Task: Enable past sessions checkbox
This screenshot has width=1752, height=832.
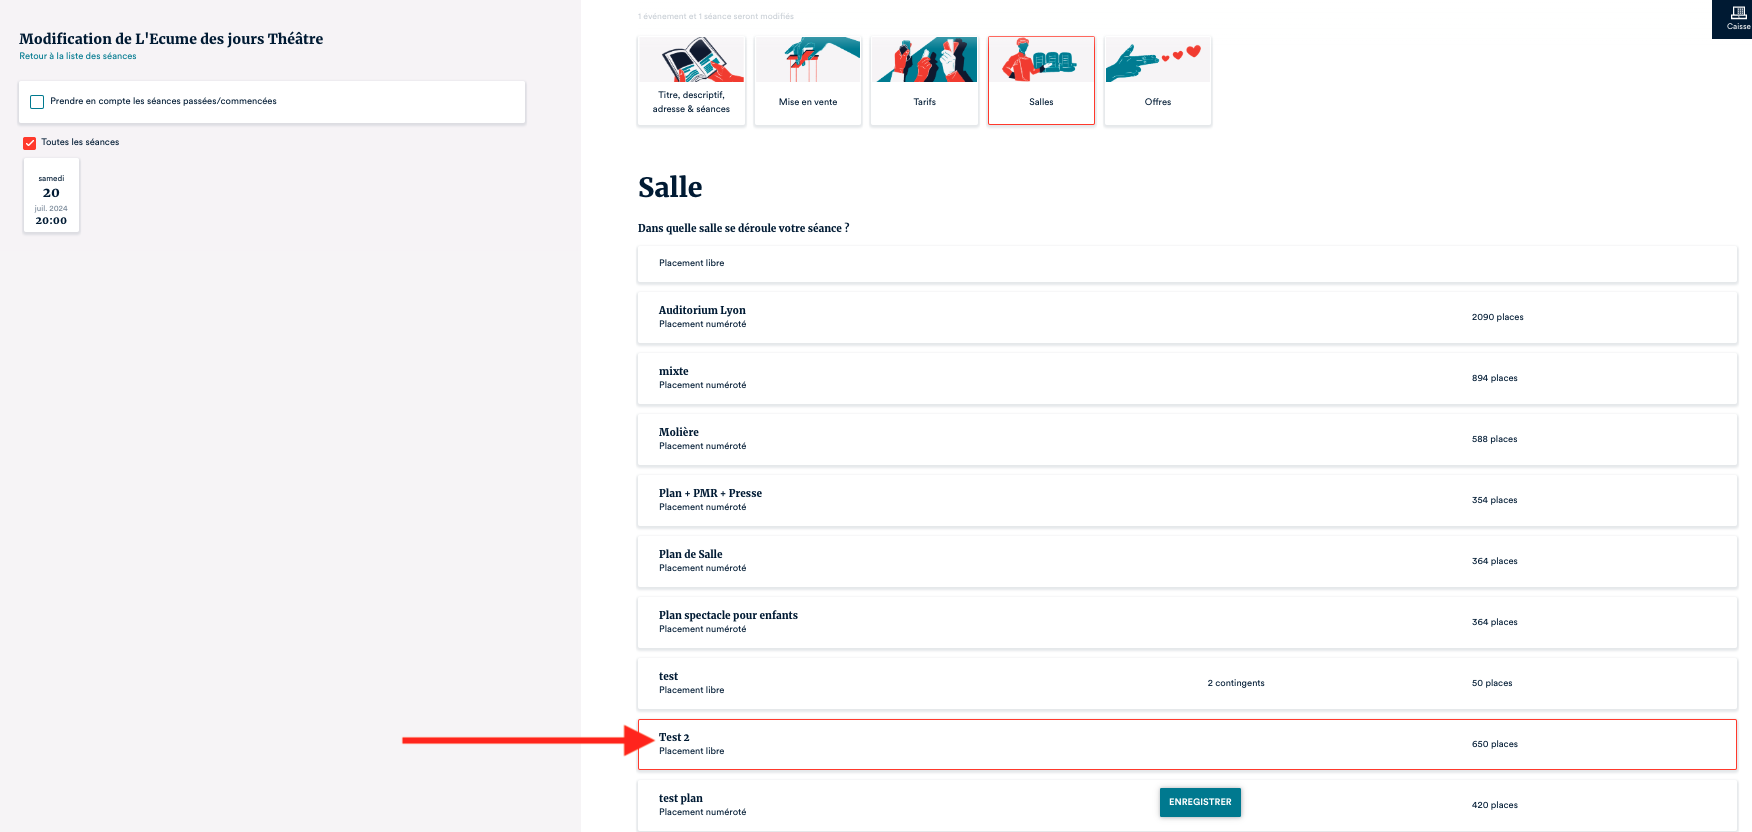Action: pos(37,102)
